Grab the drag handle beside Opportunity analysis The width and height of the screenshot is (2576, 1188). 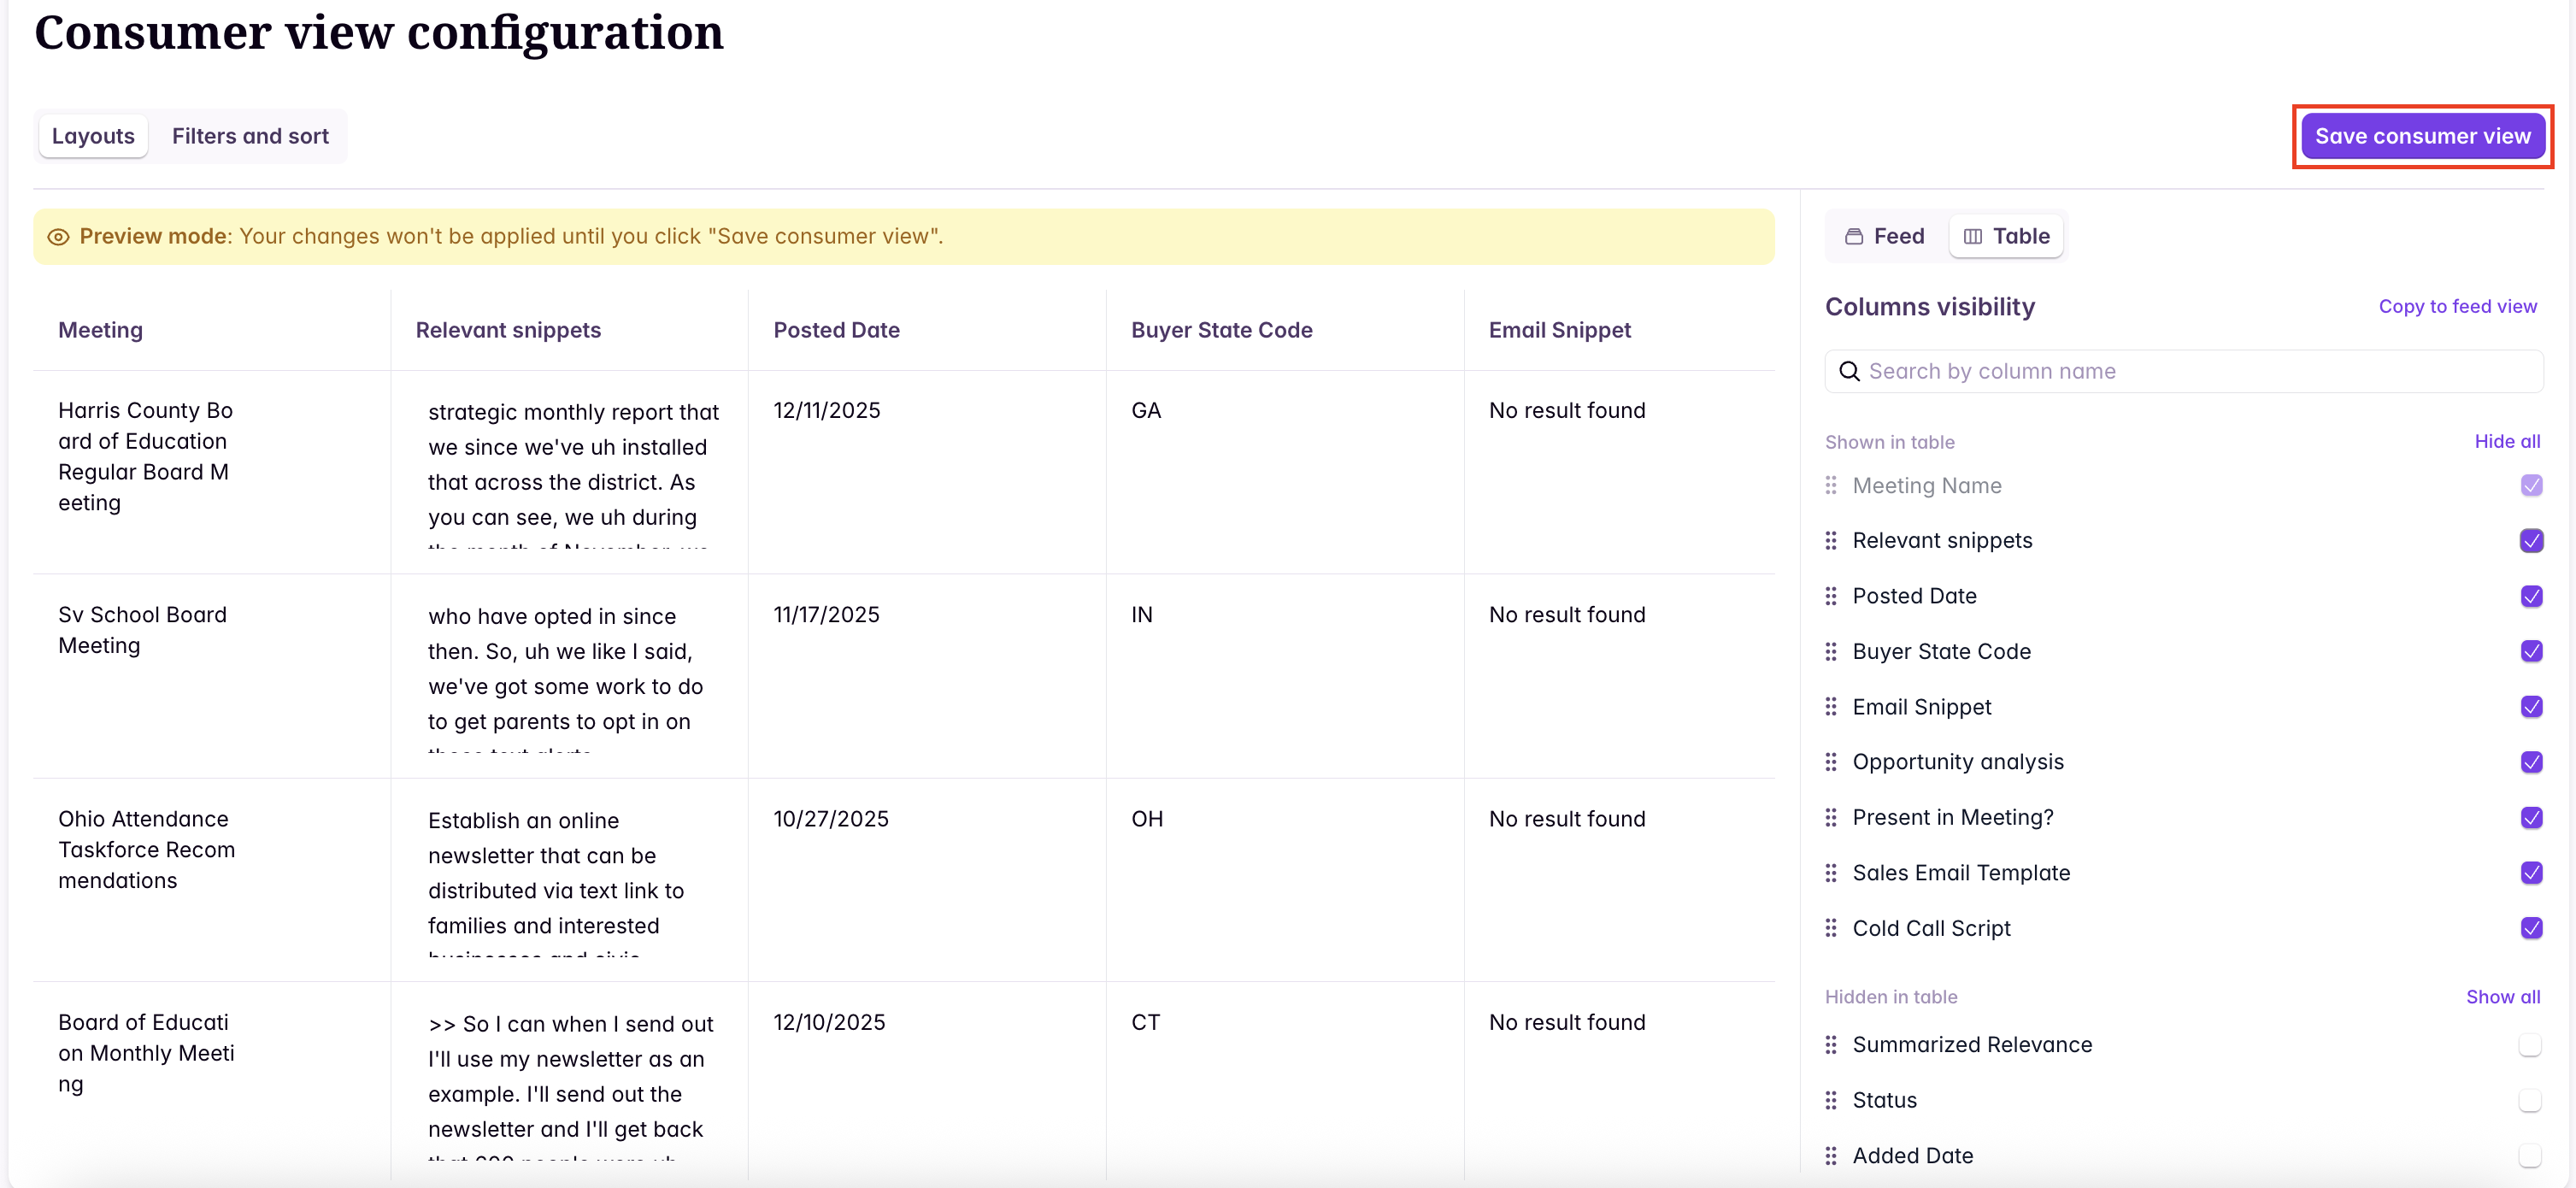pyautogui.click(x=1831, y=761)
